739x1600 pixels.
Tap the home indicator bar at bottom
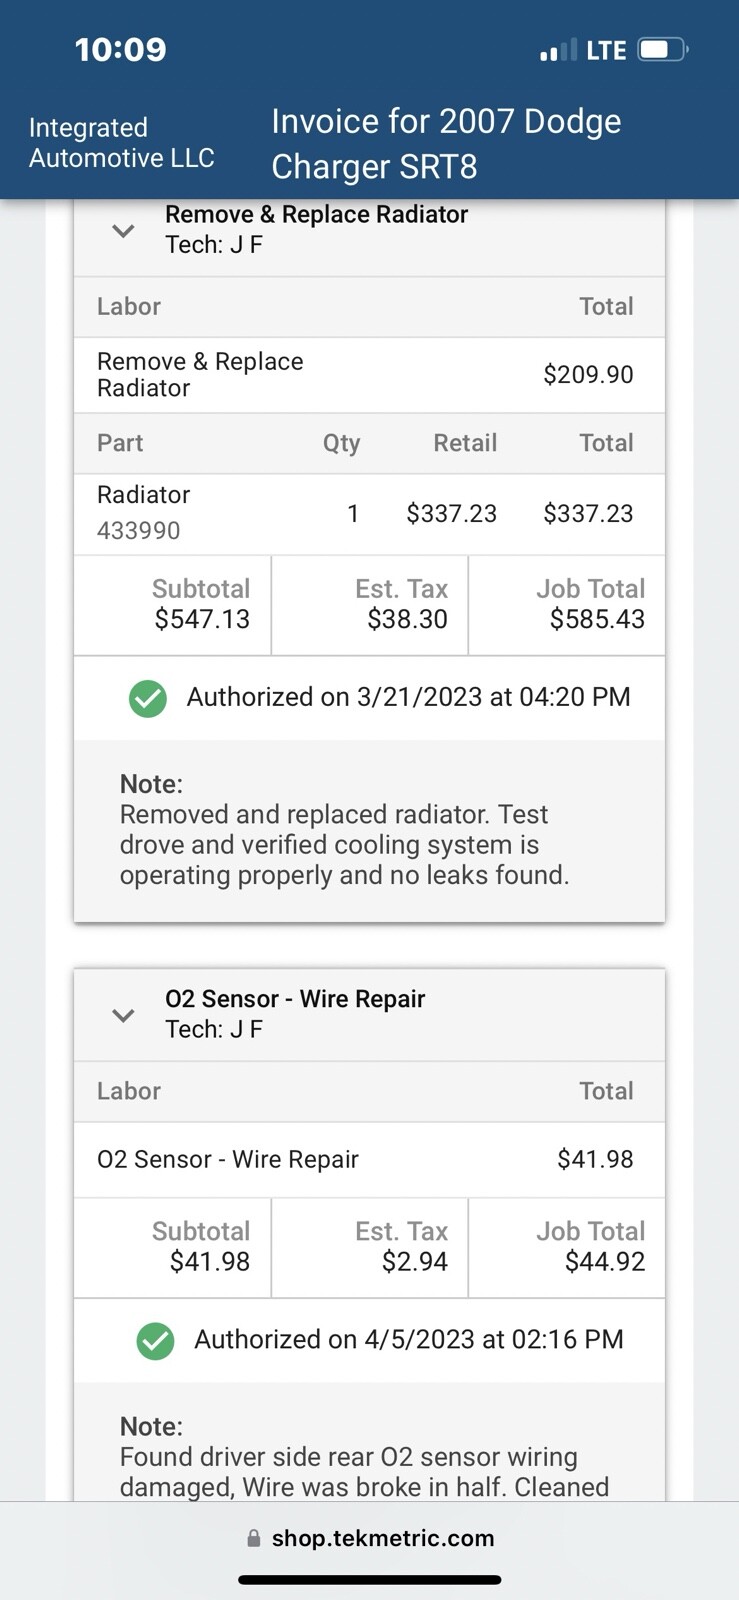tap(369, 1580)
